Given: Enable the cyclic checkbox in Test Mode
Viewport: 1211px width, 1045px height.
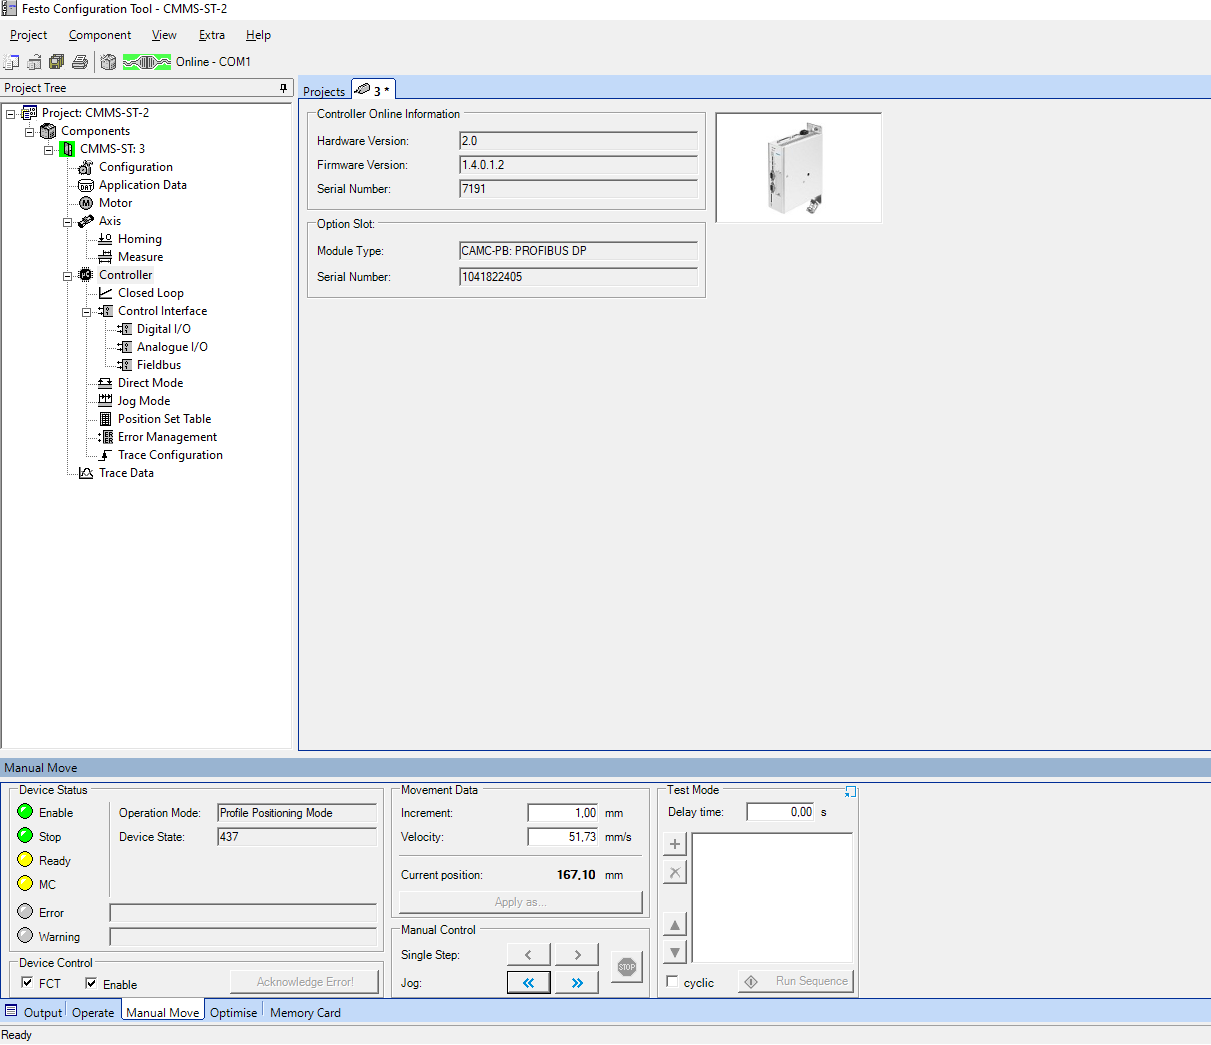Looking at the screenshot, I should 672,982.
